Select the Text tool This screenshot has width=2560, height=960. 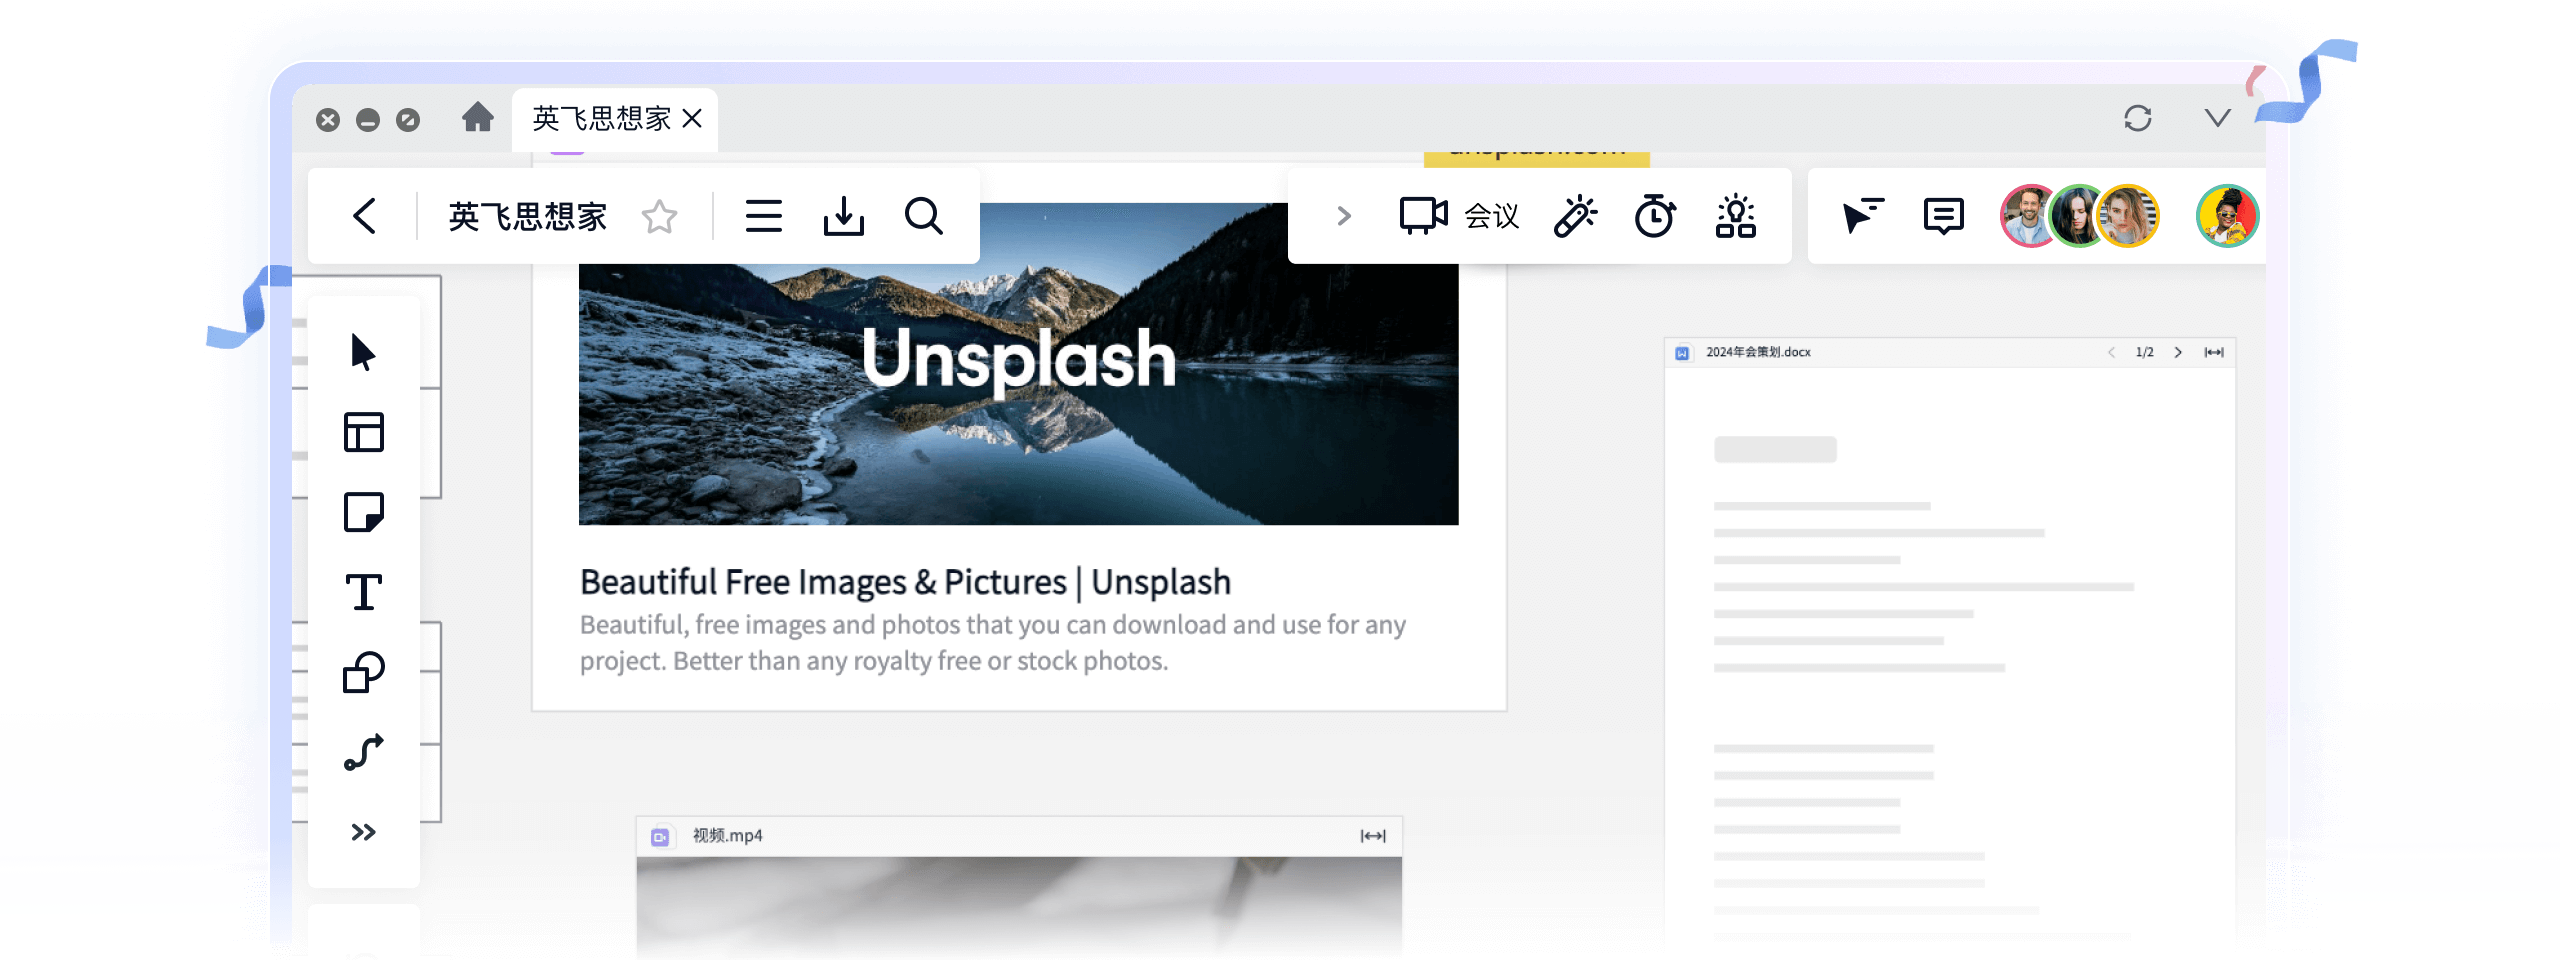pos(363,593)
